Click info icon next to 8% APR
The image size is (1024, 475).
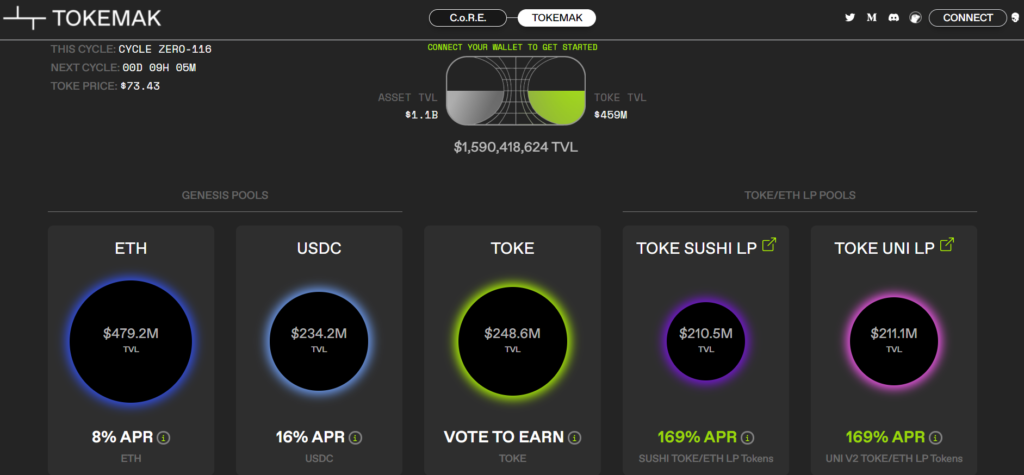(164, 438)
